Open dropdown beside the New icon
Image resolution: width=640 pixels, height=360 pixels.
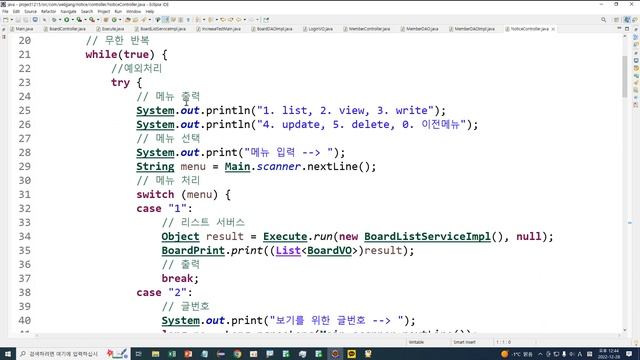[x=12, y=20]
